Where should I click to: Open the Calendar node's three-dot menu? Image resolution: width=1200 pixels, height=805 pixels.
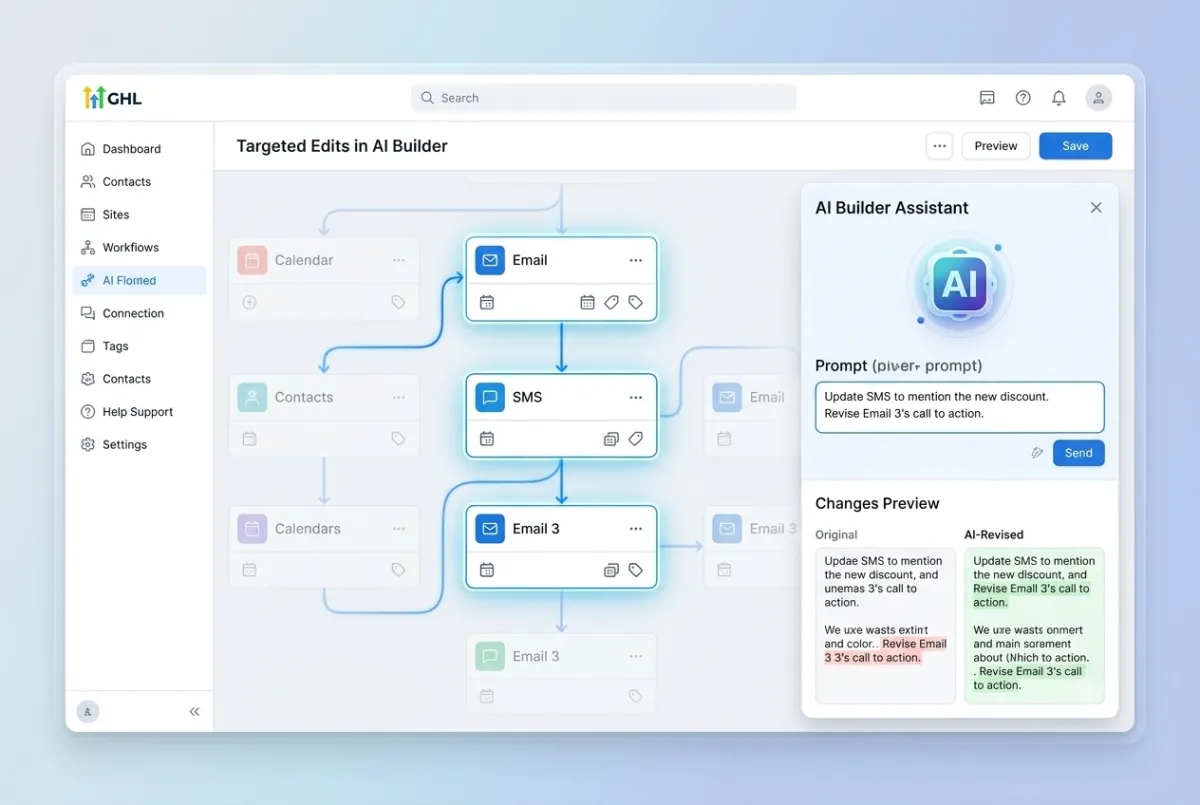click(x=399, y=260)
